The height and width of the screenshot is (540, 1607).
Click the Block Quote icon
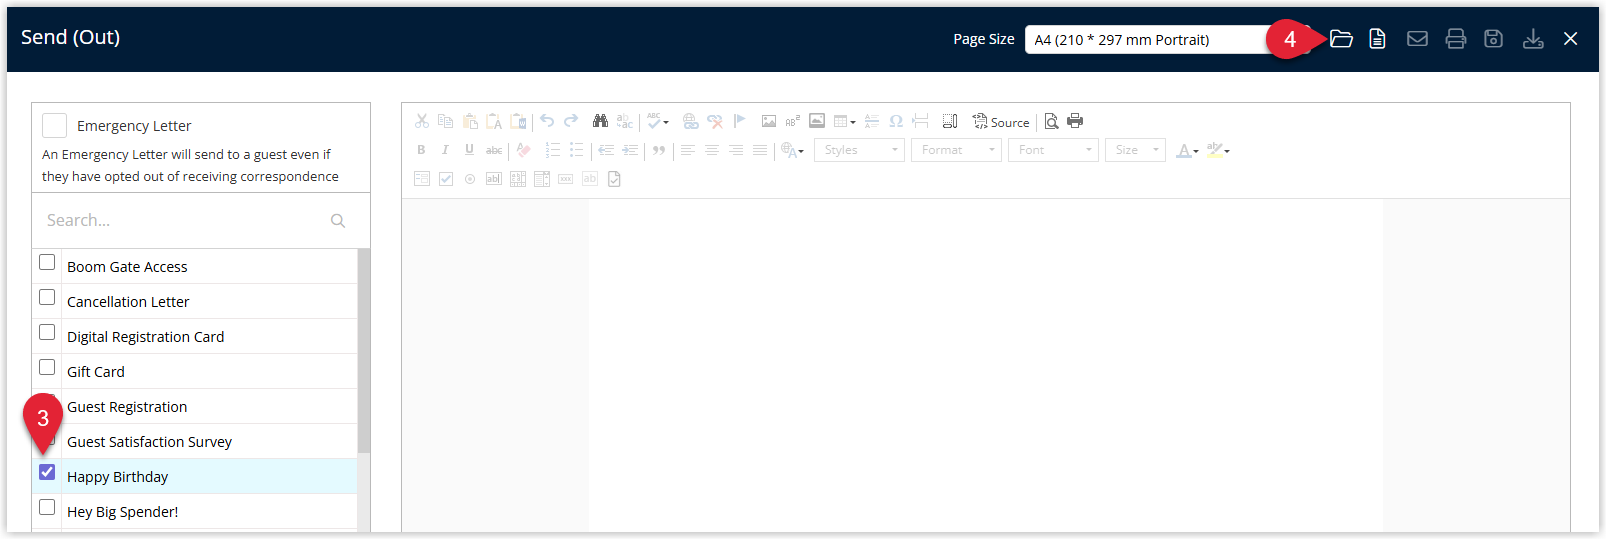click(x=659, y=150)
